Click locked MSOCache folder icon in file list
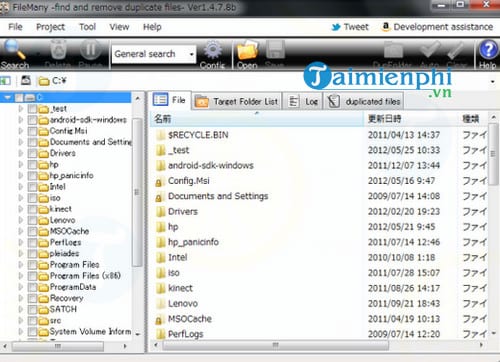 click(x=159, y=320)
